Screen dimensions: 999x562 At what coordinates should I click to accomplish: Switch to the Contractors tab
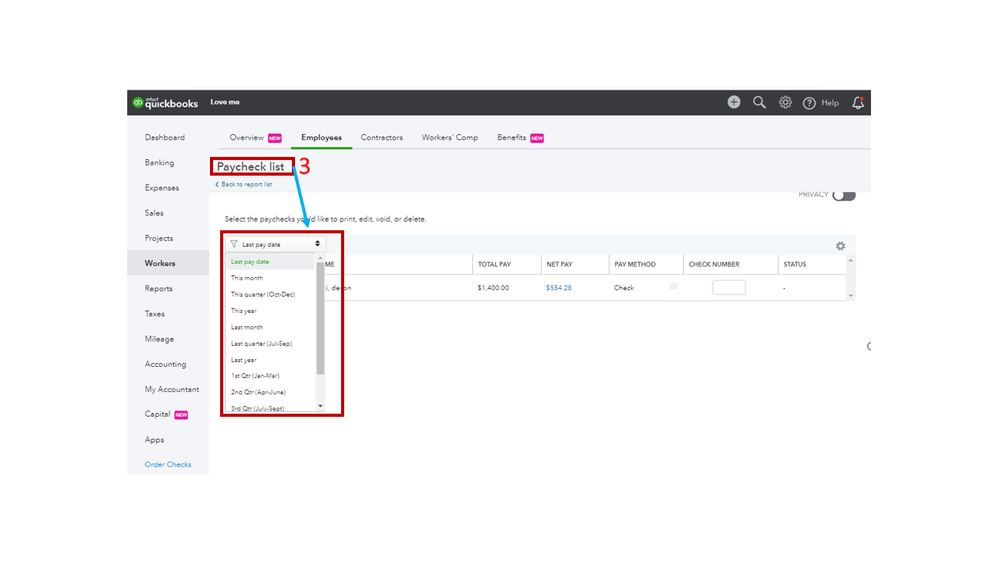point(382,138)
